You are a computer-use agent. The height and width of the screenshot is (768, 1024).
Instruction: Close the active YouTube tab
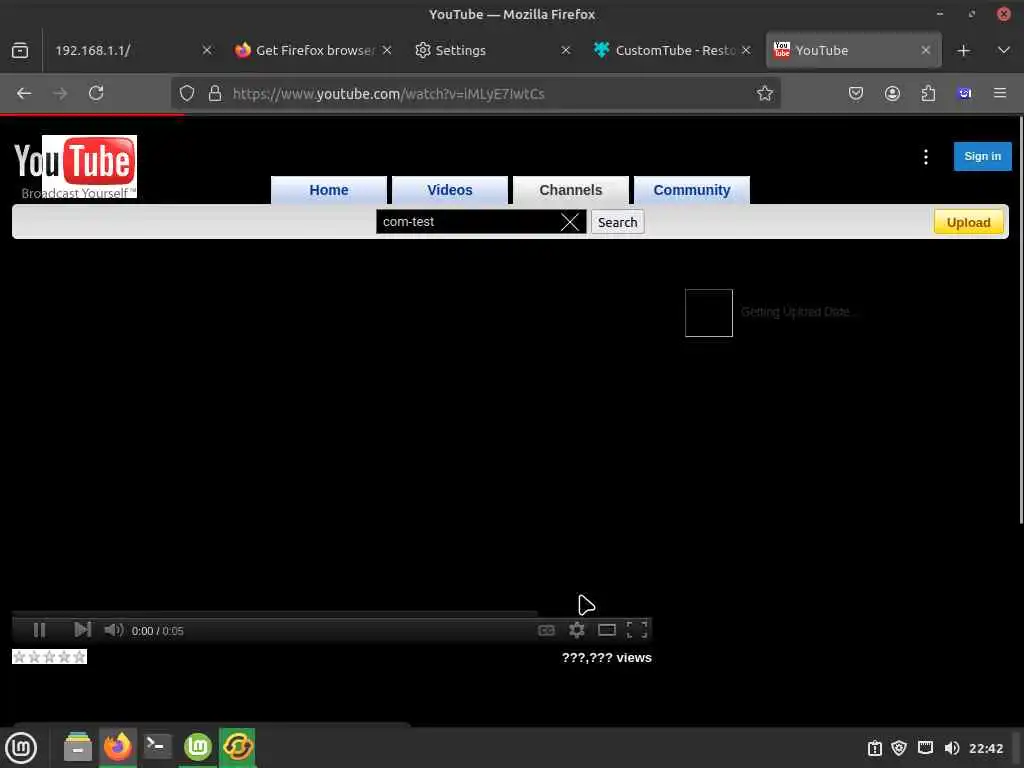coord(925,50)
